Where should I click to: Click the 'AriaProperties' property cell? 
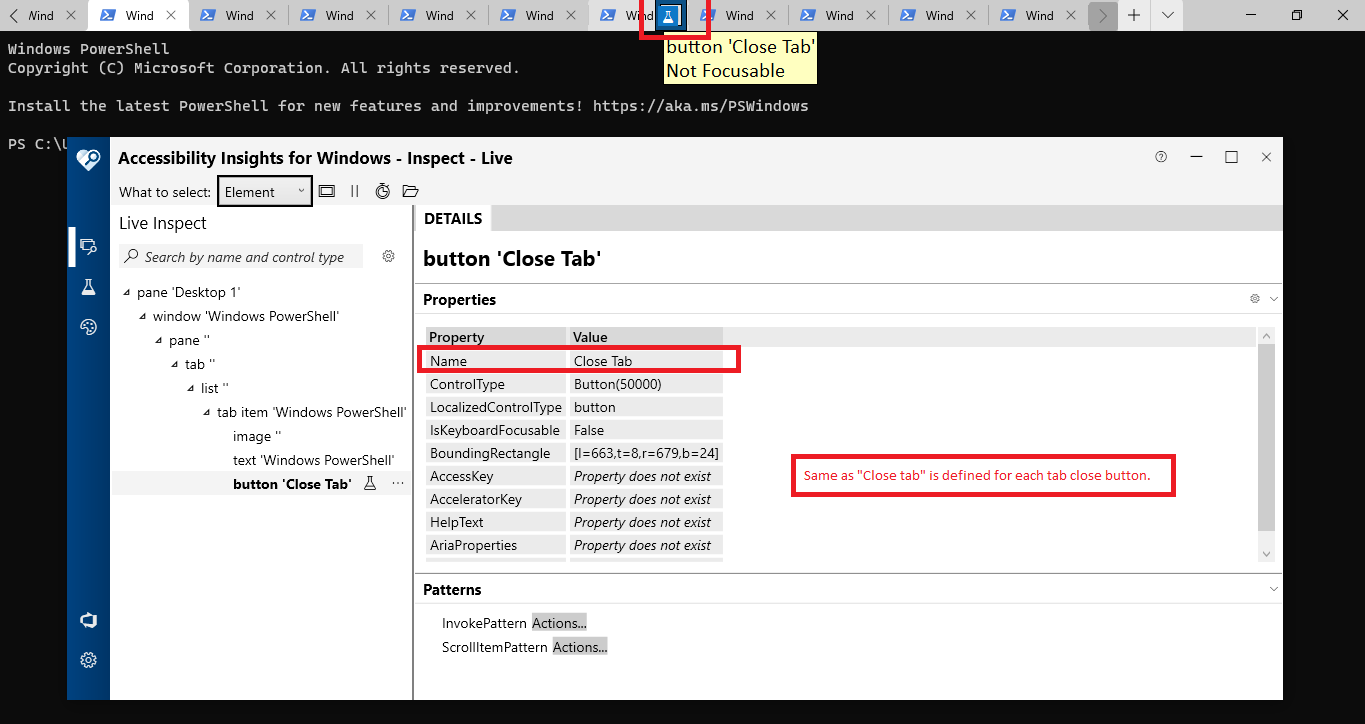click(496, 545)
